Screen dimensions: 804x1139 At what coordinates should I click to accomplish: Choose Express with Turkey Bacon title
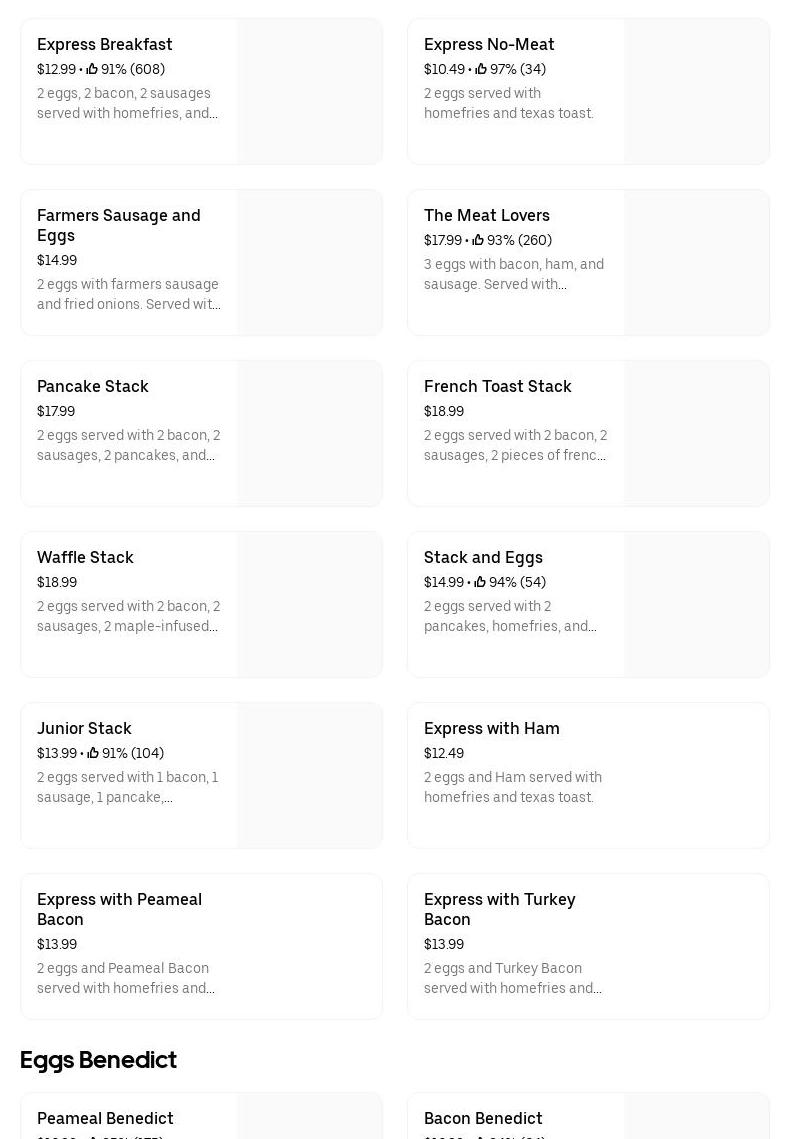click(499, 909)
